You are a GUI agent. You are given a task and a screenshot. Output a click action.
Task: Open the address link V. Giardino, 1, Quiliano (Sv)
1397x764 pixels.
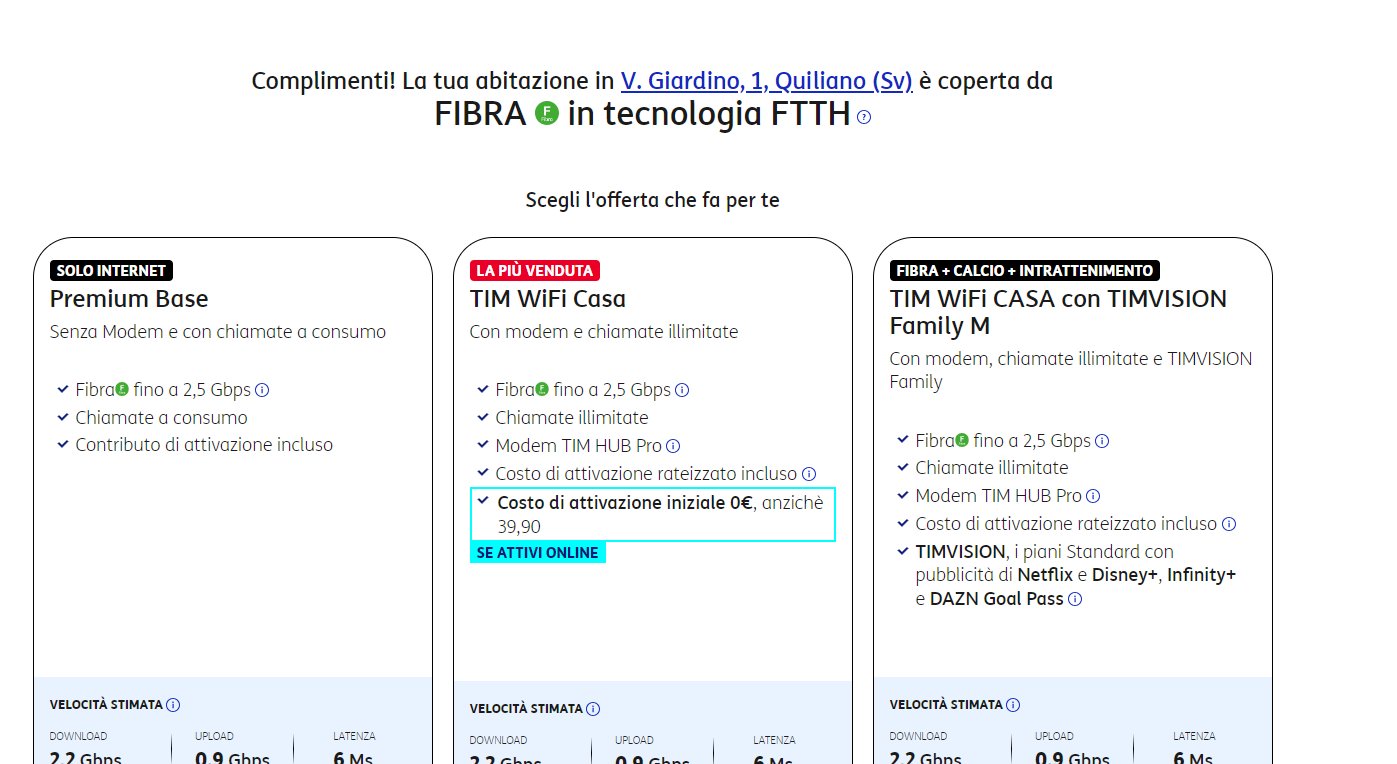pos(767,81)
